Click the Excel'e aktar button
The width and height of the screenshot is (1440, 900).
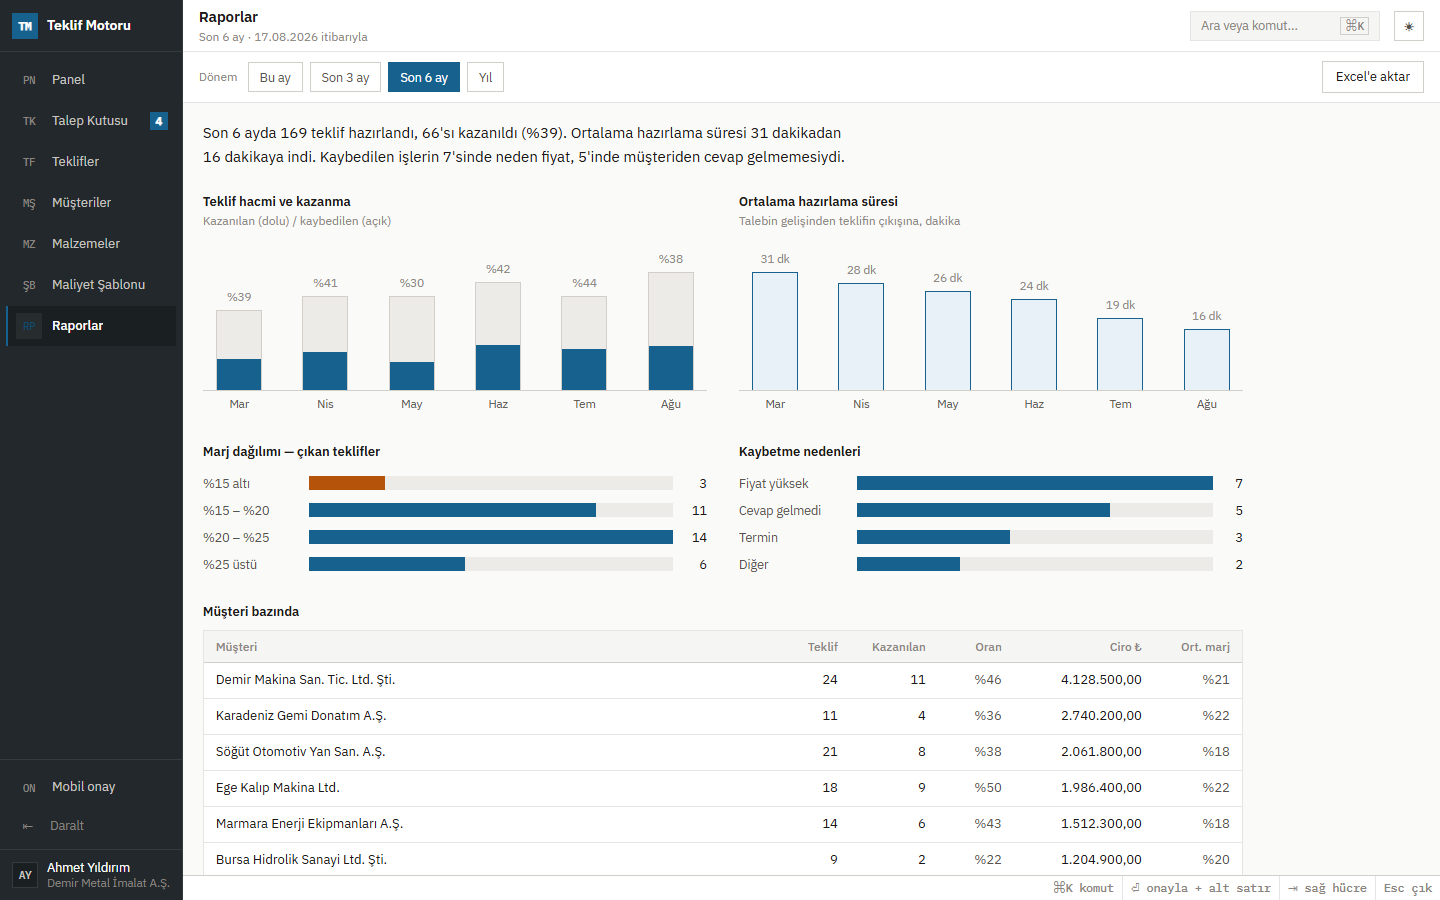point(1372,77)
